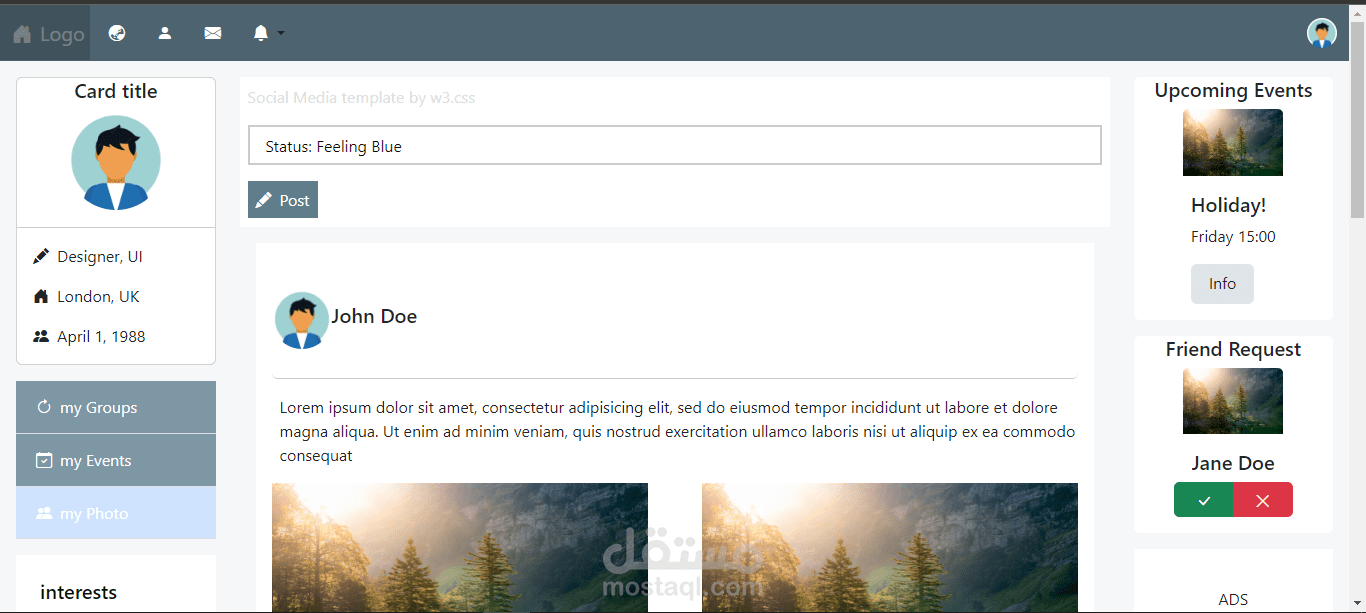Screen dimensions: 1366x613
Task: Click the people icon beside April 1, 1988
Action: pos(41,336)
